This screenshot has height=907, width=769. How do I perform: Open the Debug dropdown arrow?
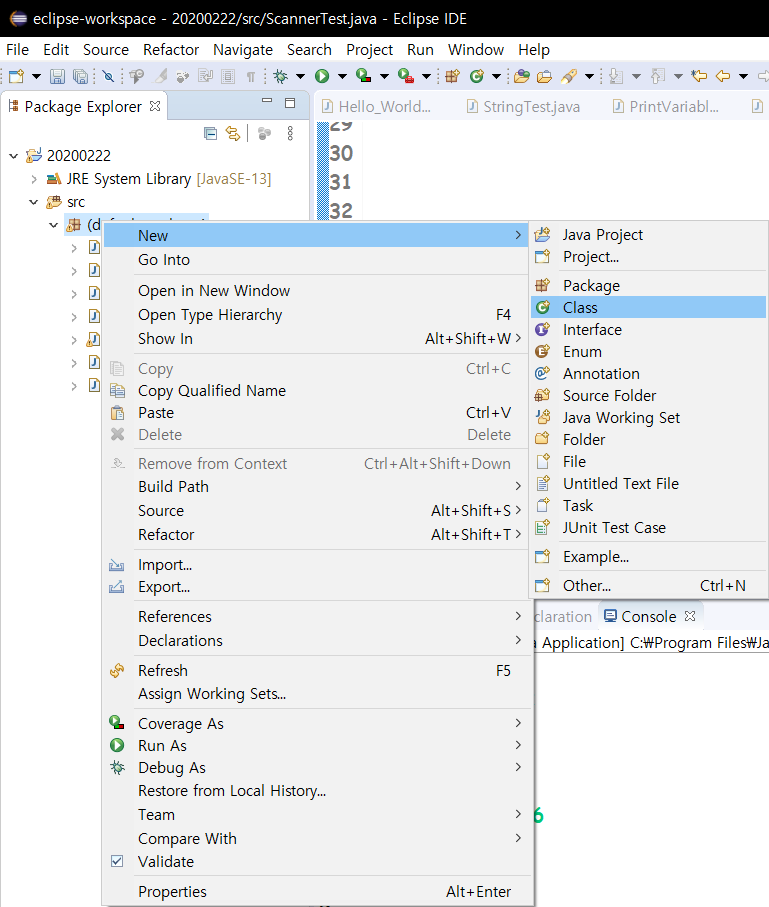[300, 76]
